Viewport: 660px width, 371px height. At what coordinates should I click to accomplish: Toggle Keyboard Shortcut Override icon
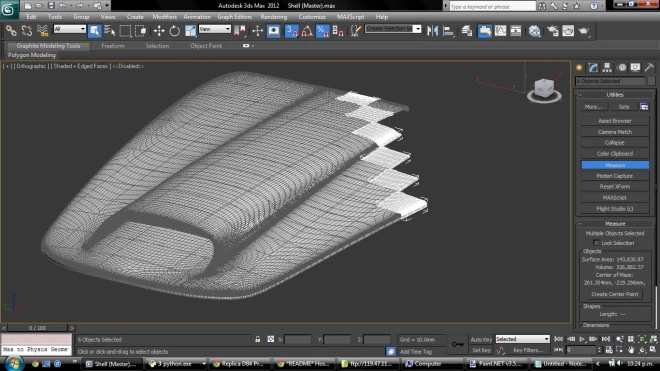click(x=274, y=31)
